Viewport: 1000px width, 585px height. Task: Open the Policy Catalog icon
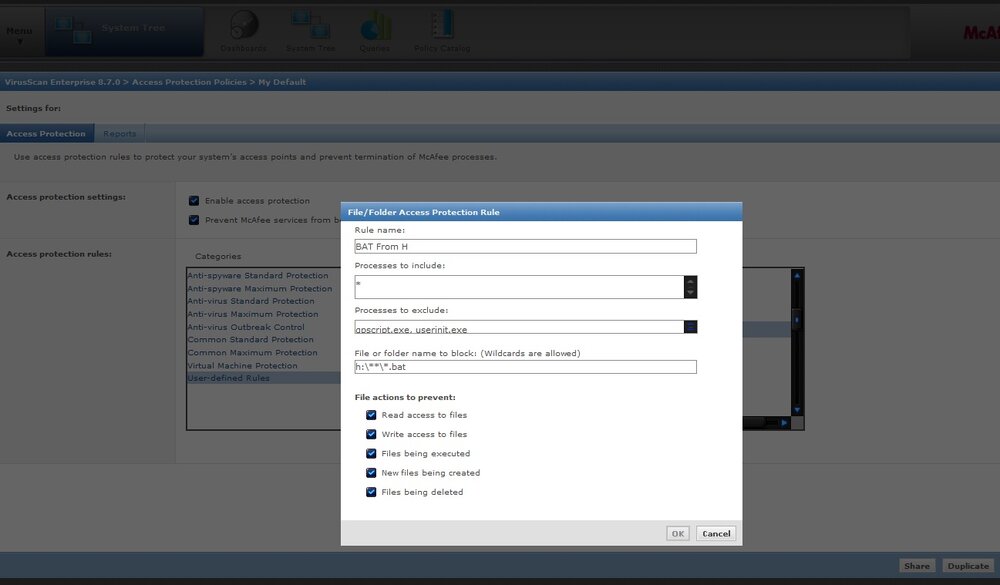[x=442, y=31]
